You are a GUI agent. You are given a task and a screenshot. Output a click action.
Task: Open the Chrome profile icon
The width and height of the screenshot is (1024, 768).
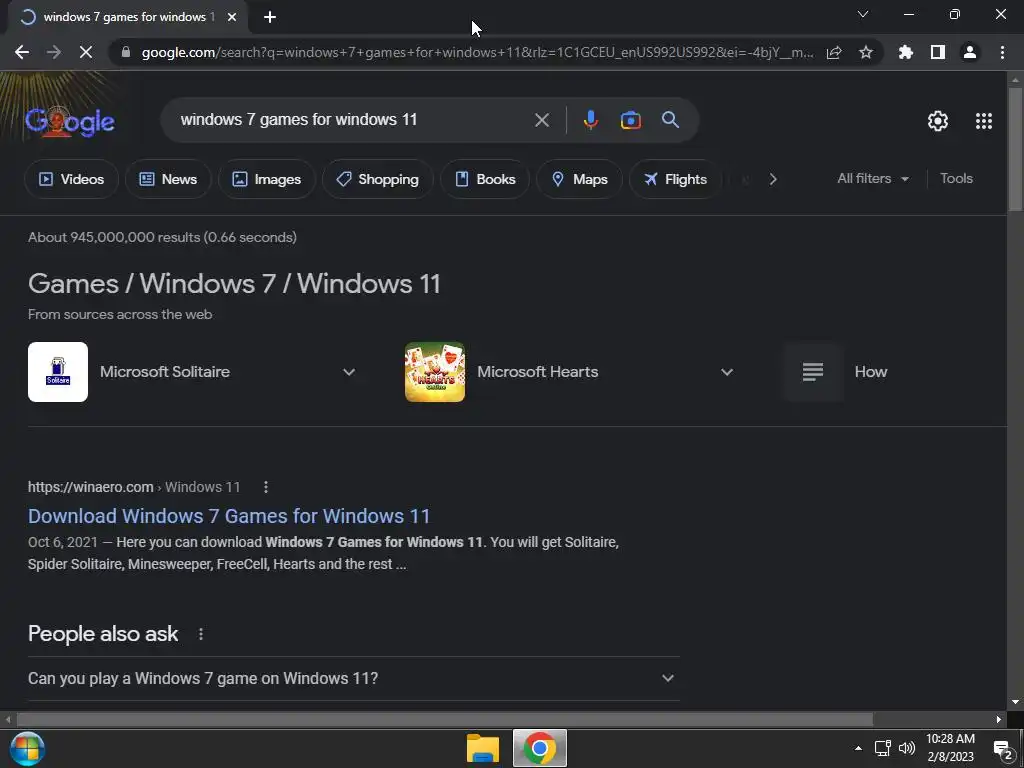tap(970, 52)
